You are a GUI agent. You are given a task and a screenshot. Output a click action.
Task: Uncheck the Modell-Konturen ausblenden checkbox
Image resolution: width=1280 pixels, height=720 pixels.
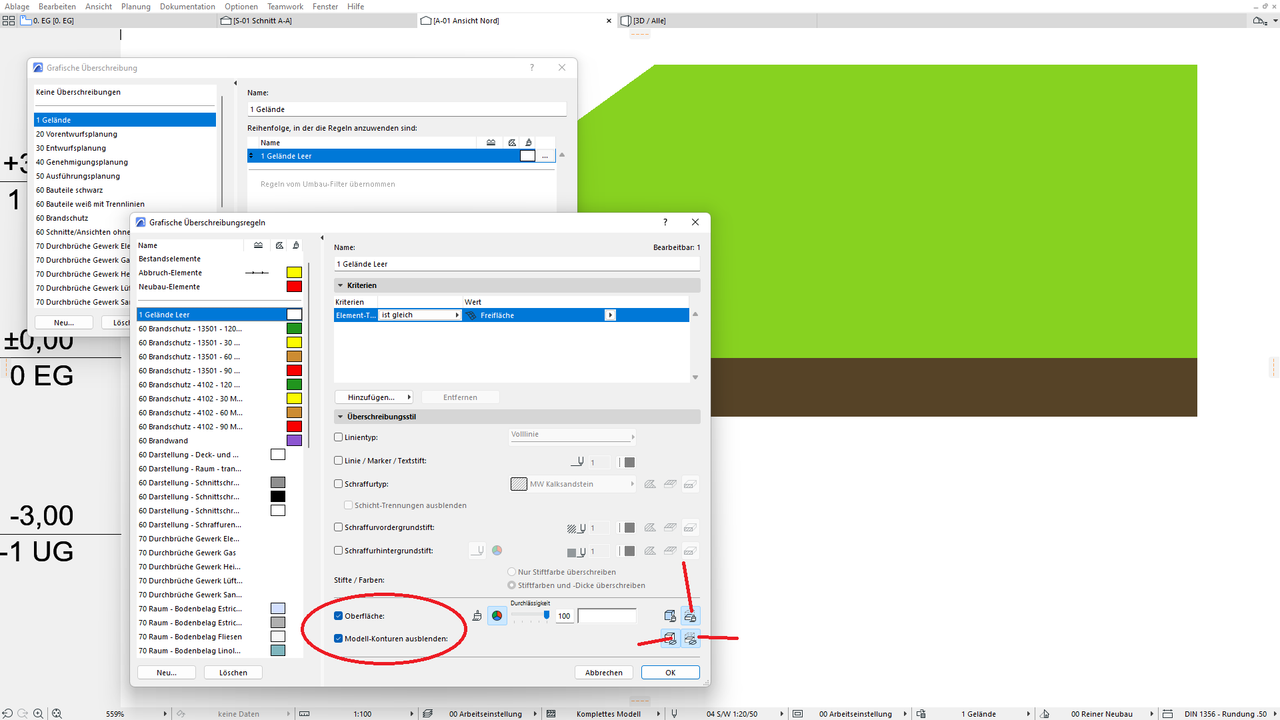coord(339,638)
